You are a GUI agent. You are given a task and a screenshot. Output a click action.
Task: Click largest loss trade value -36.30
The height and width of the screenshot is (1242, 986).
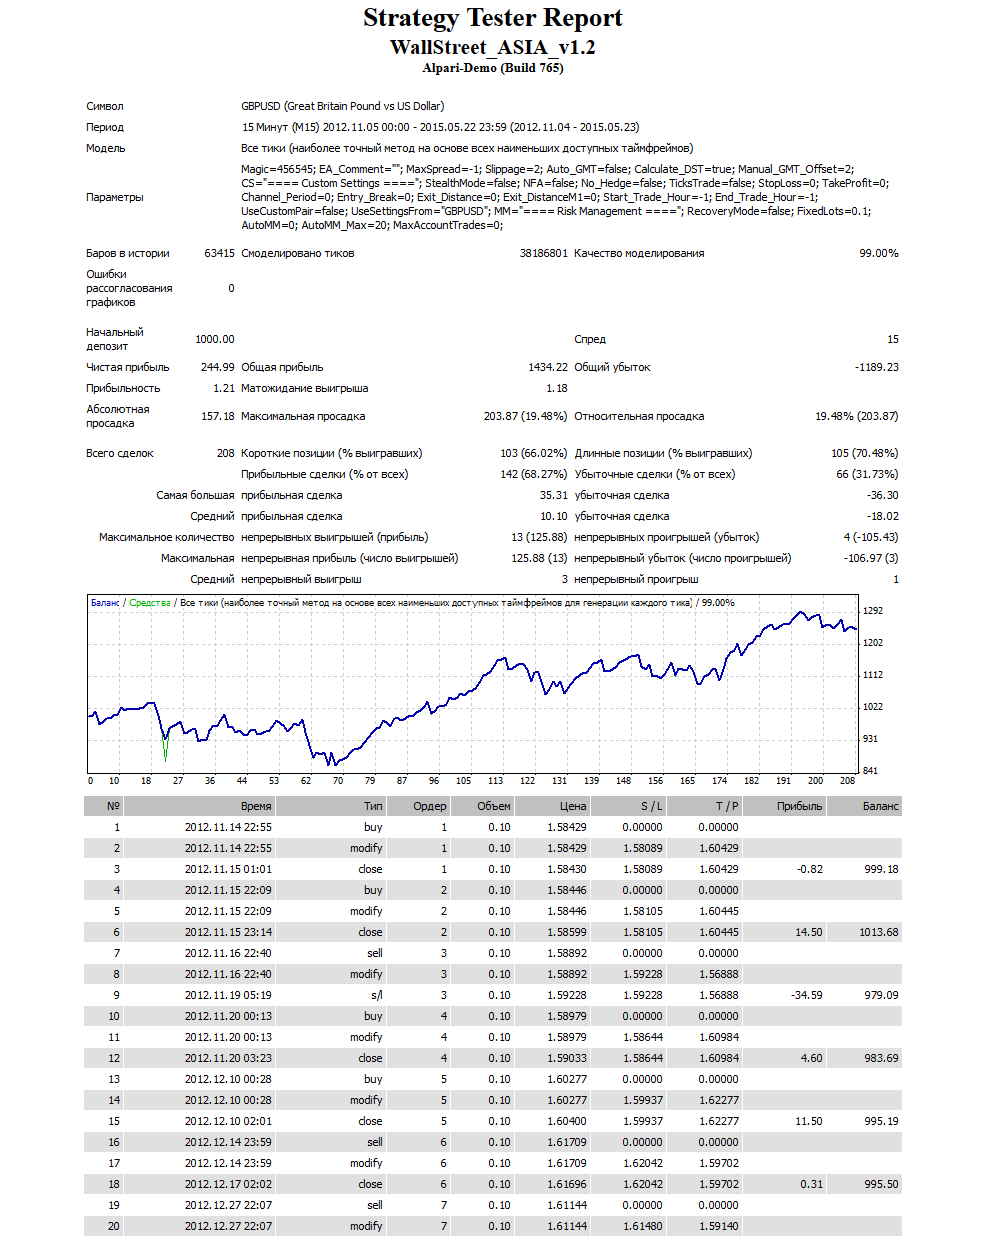click(x=883, y=495)
